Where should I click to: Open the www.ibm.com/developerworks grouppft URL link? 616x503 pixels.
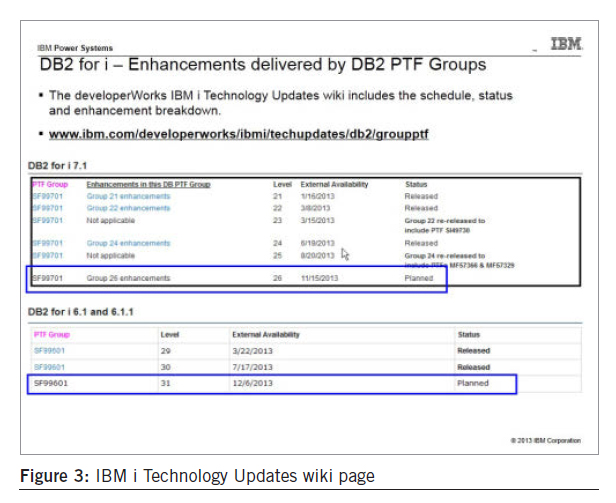[238, 134]
